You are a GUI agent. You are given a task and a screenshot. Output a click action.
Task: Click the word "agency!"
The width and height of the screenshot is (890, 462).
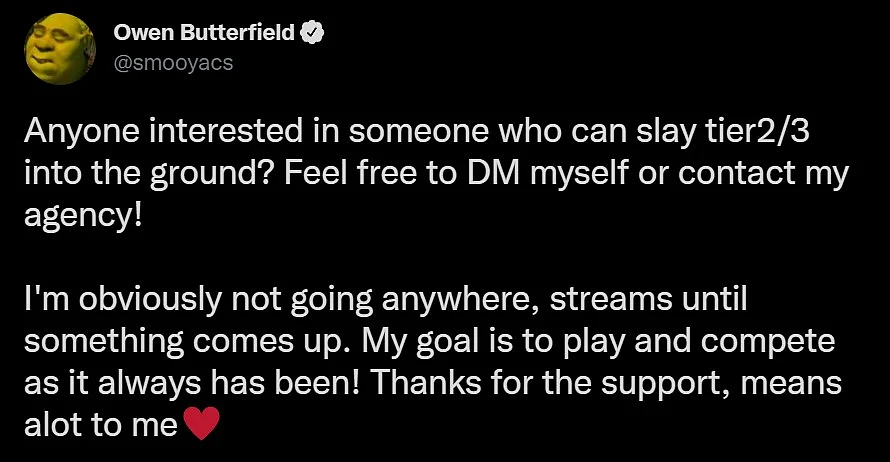(83, 217)
